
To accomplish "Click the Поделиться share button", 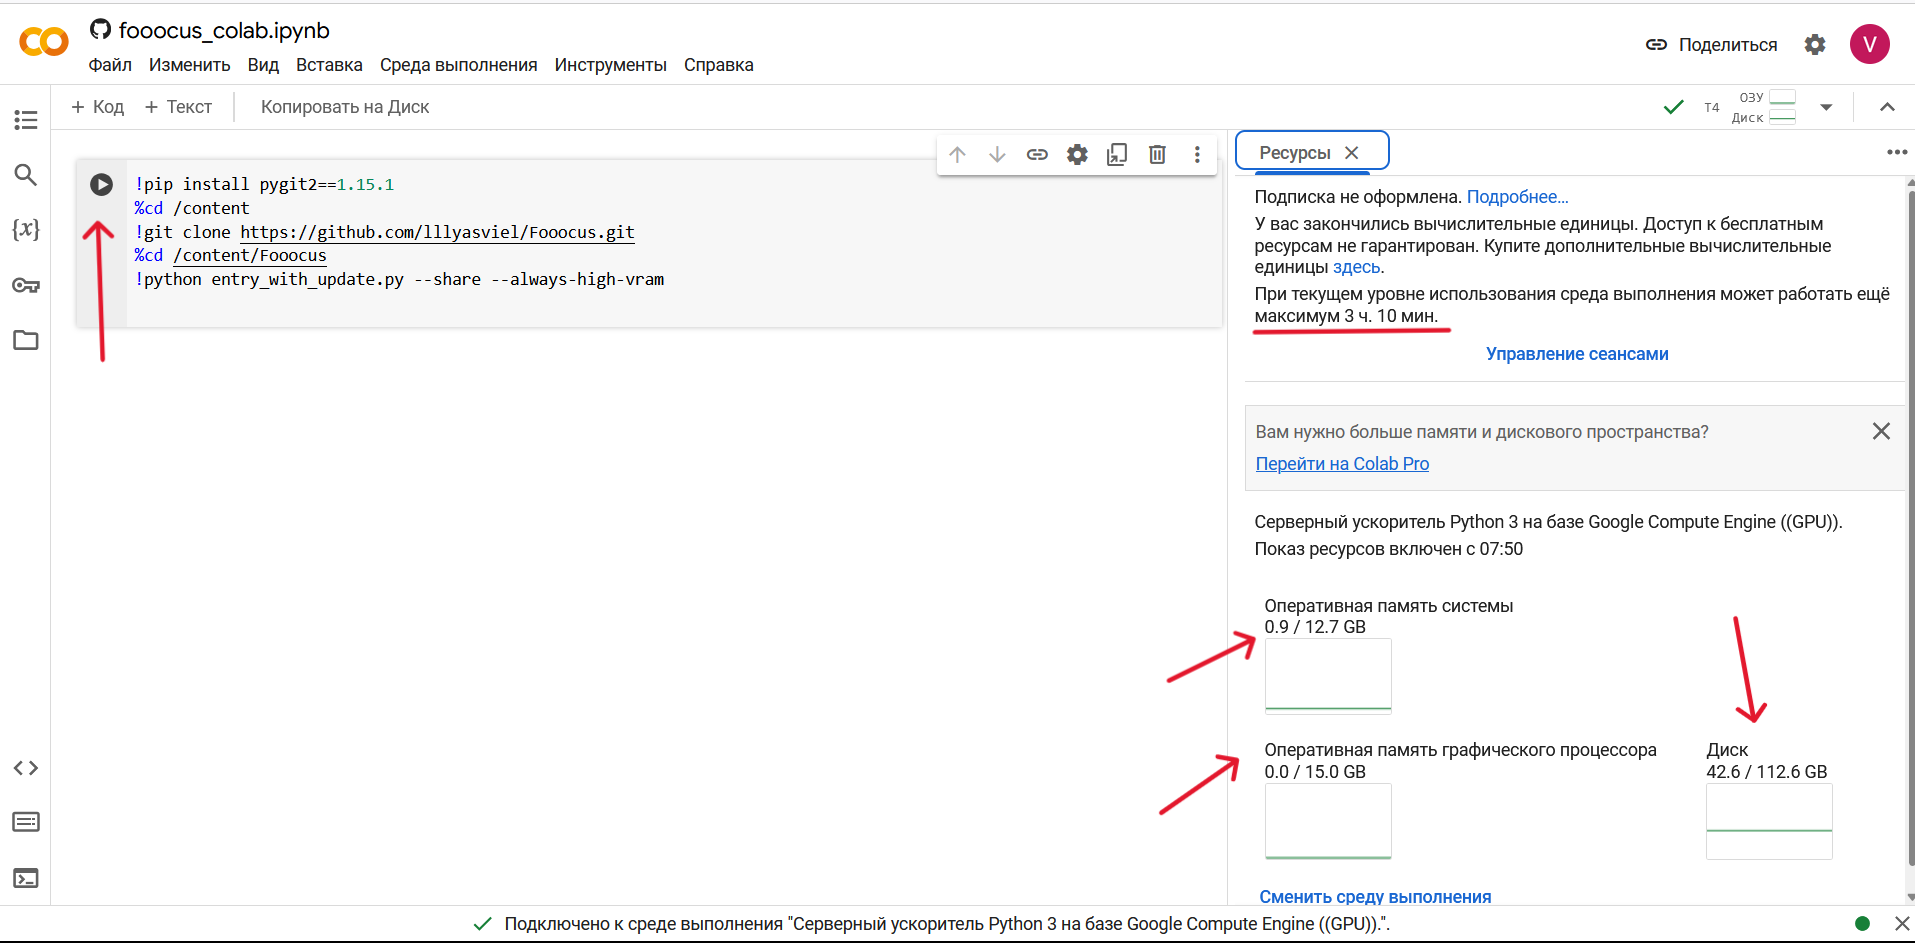I will 1712,44.
